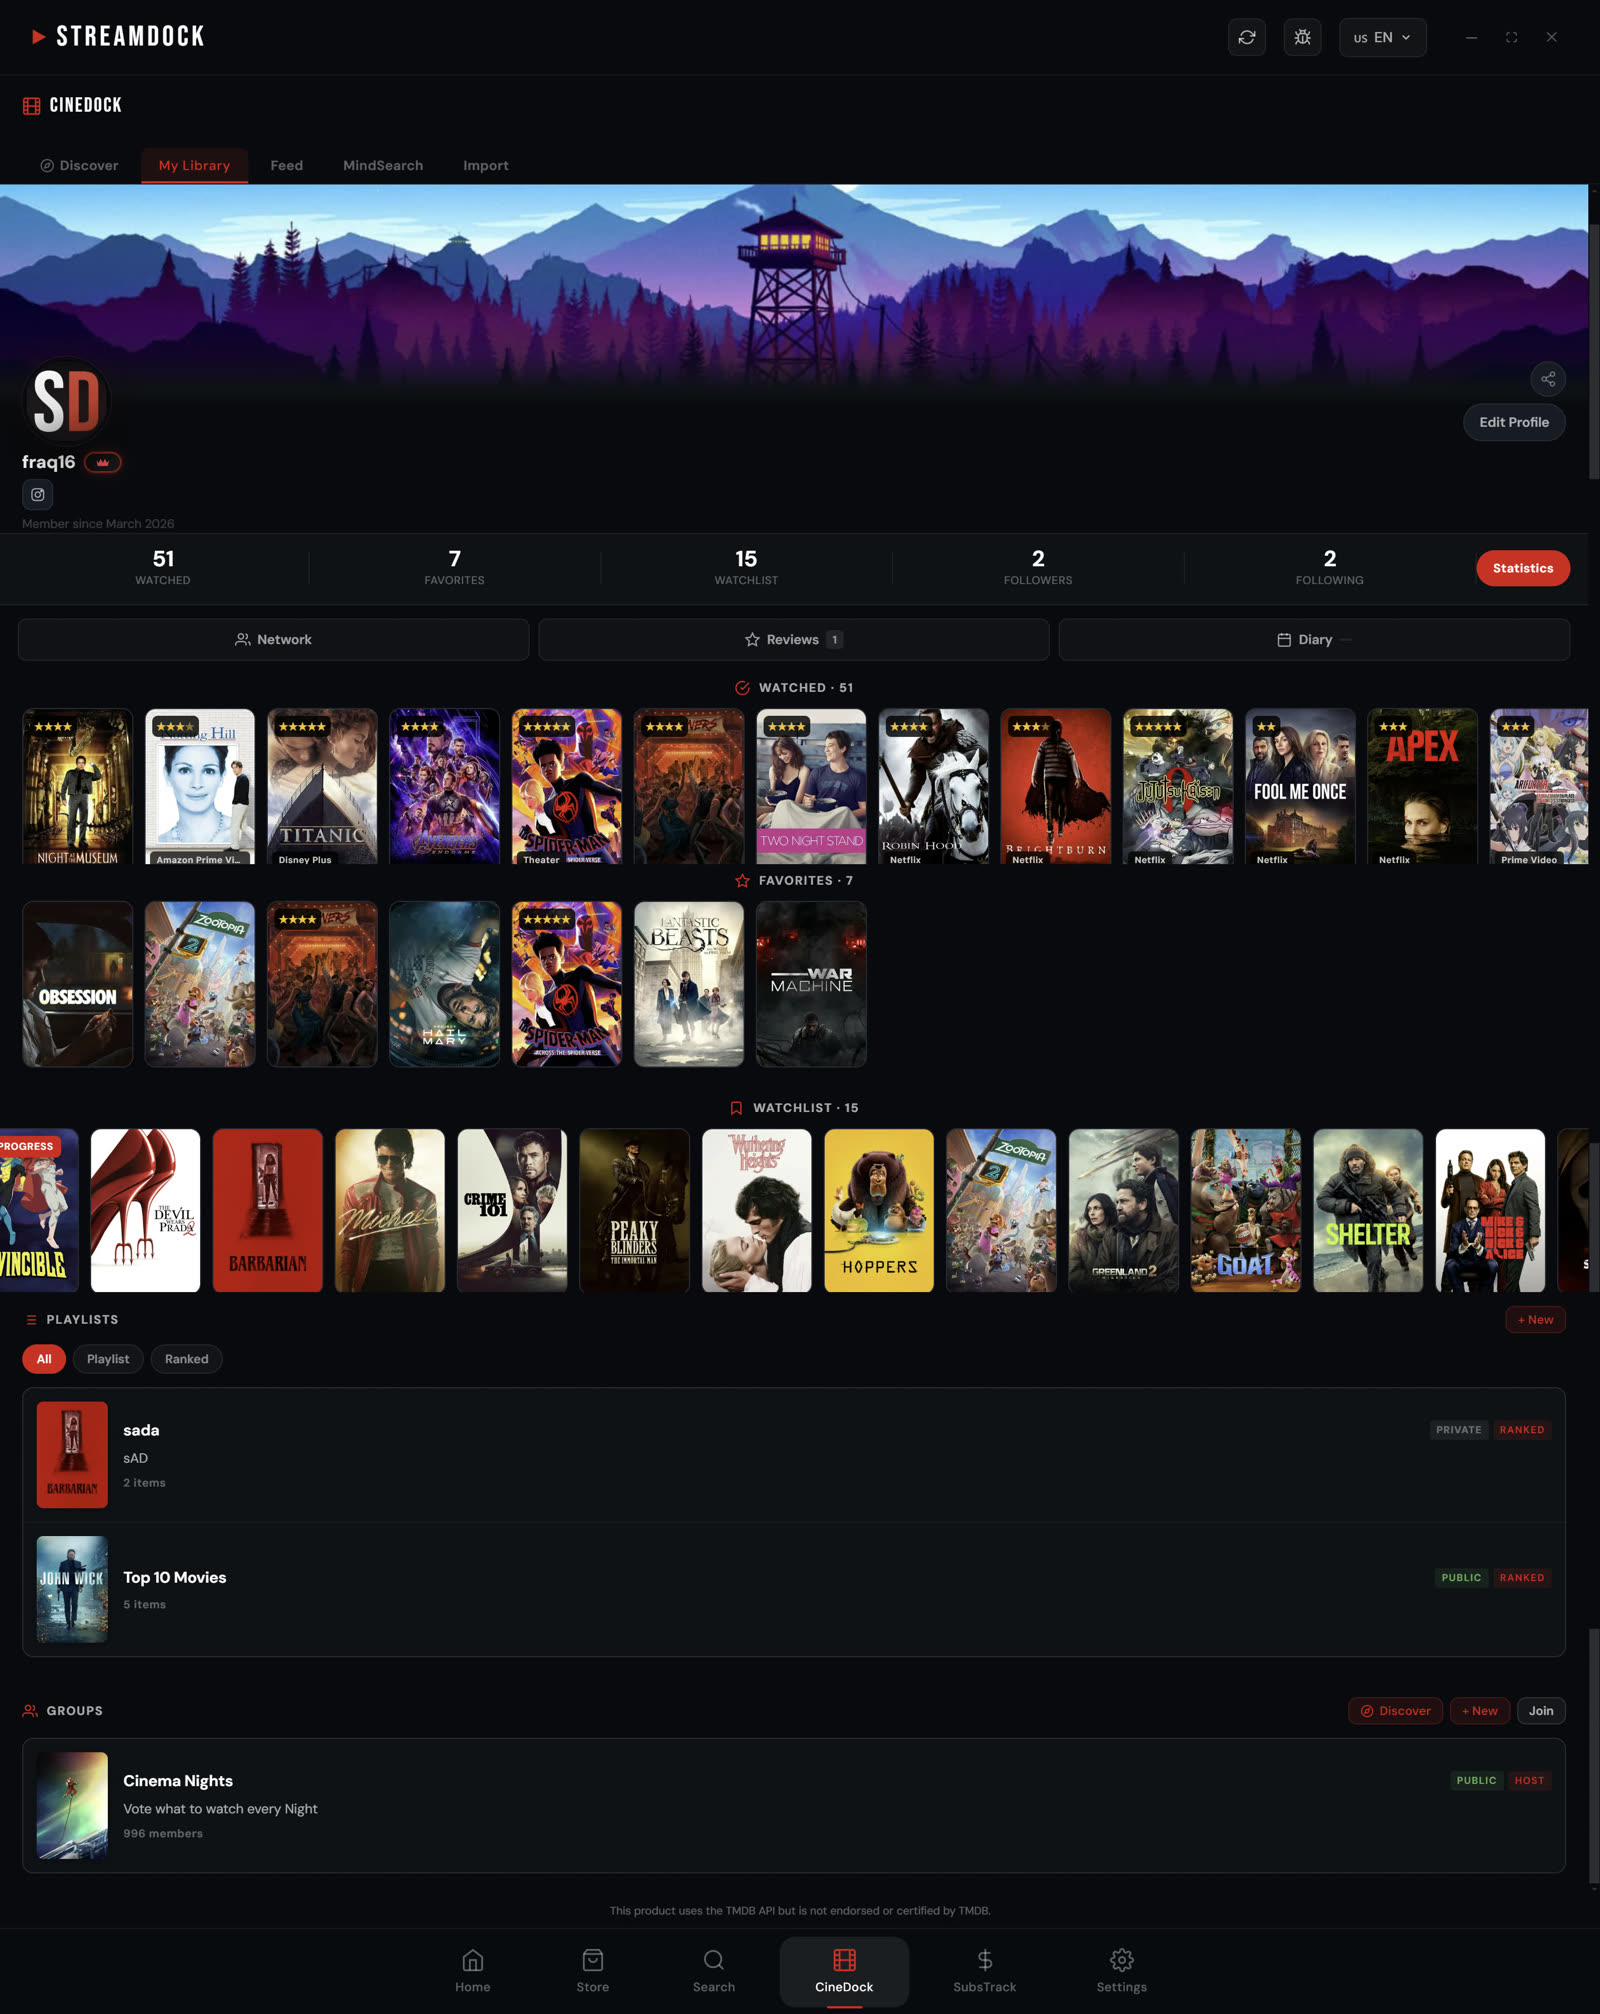Go to Home in bottom navigation
This screenshot has width=1600, height=2014.
pos(473,1971)
